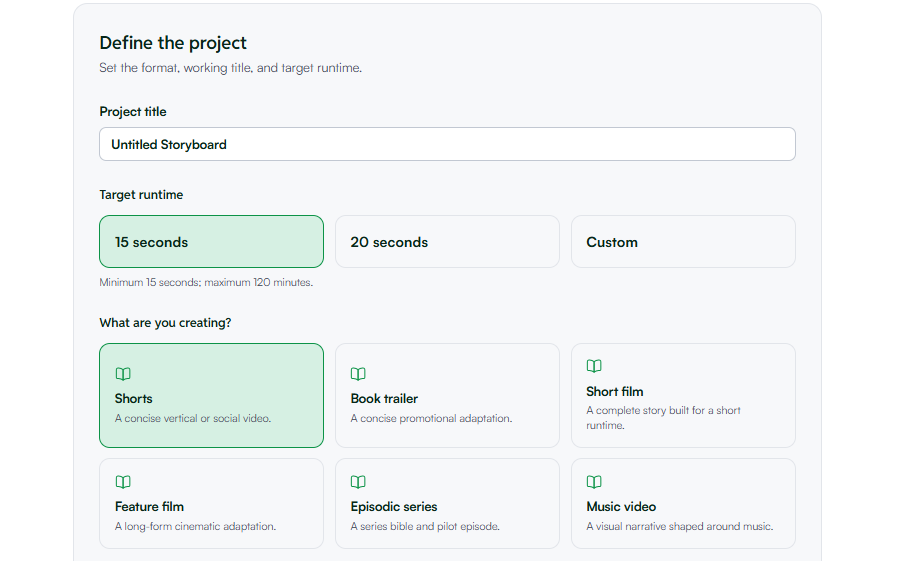Pick the Custom runtime option
Image resolution: width=920 pixels, height=561 pixels.
point(683,242)
